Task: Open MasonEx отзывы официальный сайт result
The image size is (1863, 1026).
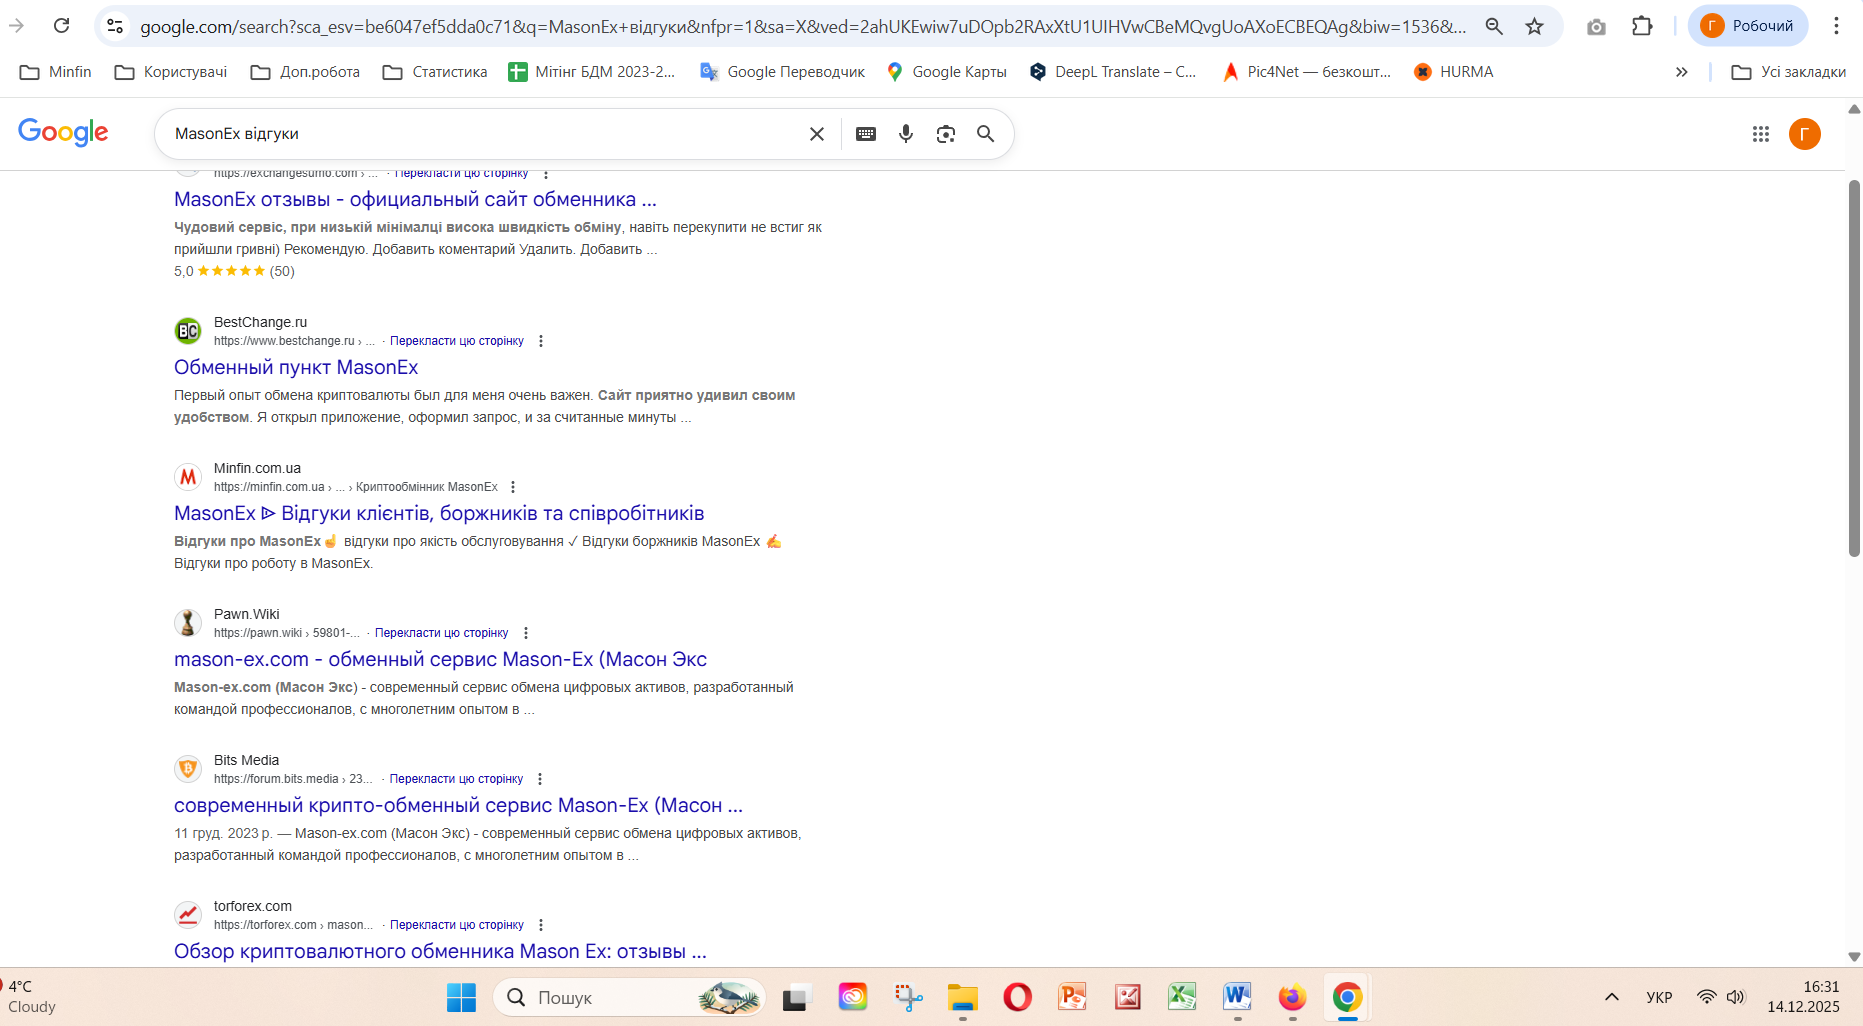Action: coord(415,199)
